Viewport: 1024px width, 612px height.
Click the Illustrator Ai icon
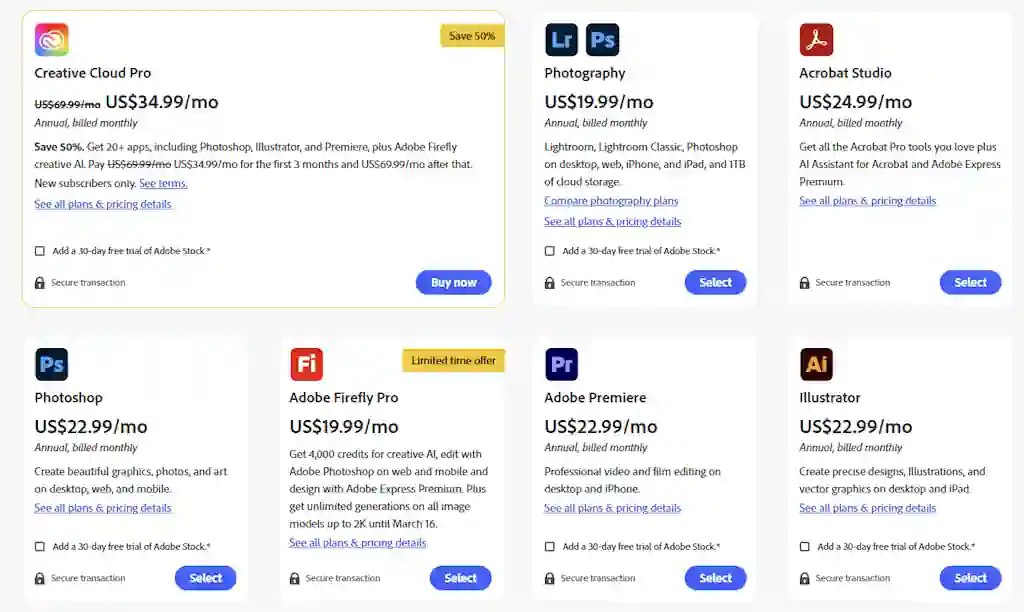pos(816,364)
